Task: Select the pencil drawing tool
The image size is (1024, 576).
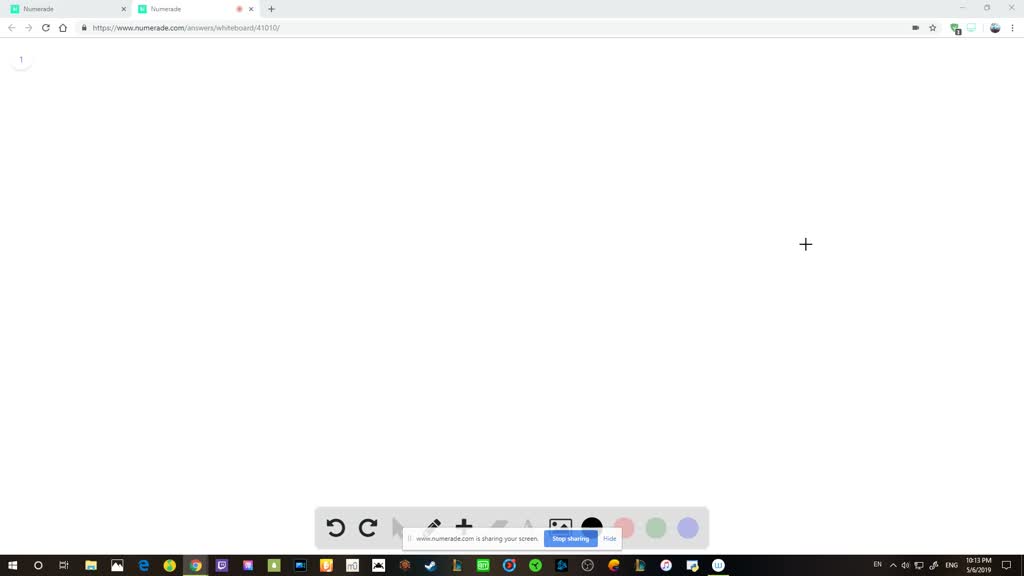Action: 432,526
